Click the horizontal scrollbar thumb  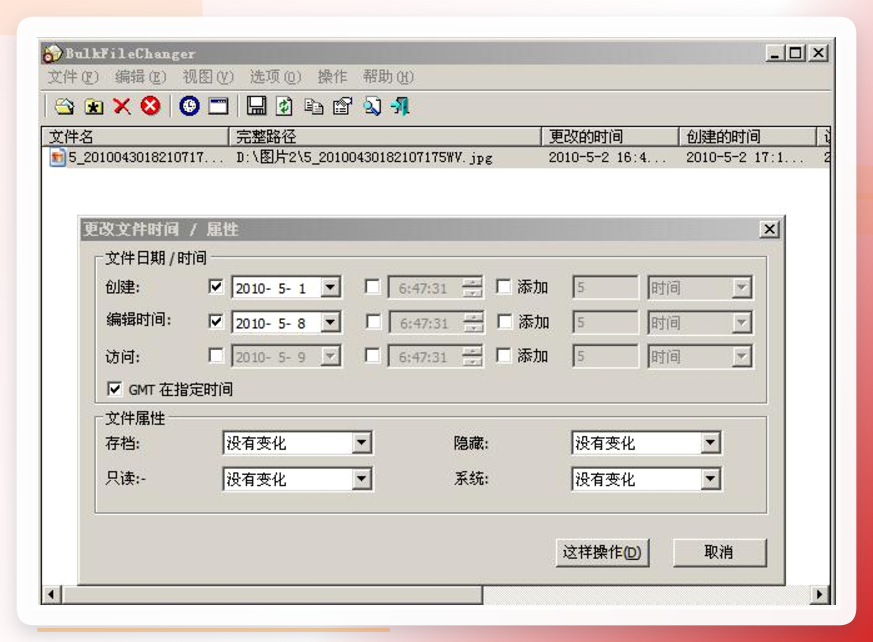272,595
